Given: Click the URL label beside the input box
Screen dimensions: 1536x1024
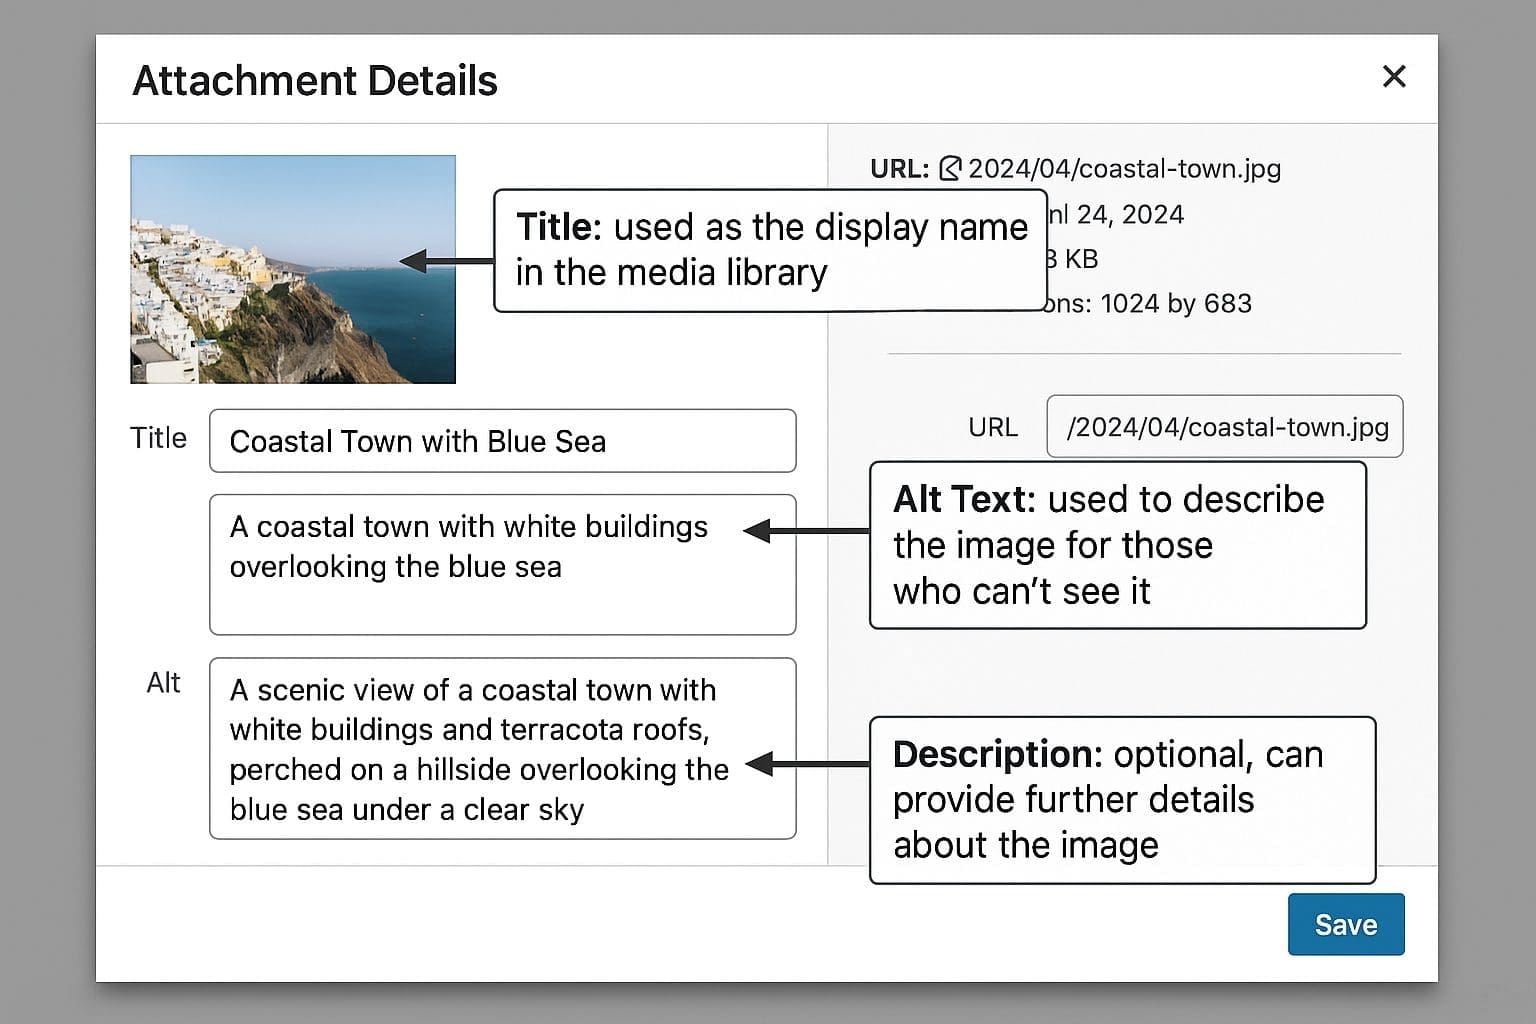Looking at the screenshot, I should click(x=992, y=428).
